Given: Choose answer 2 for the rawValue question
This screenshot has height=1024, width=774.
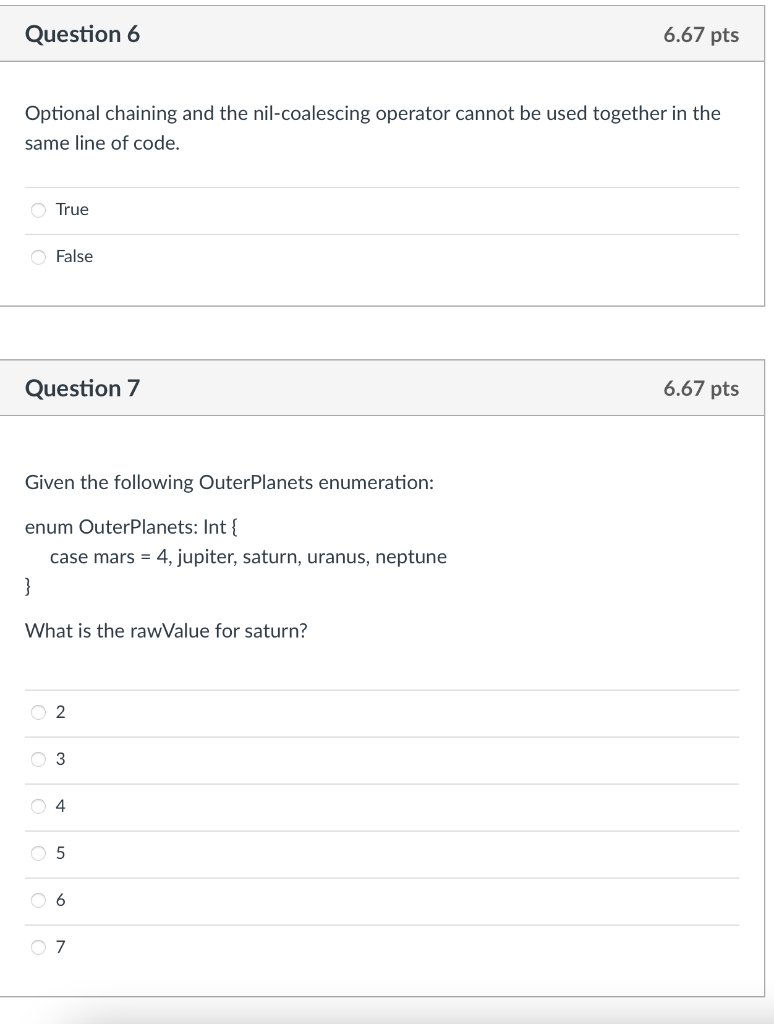Looking at the screenshot, I should coord(38,712).
